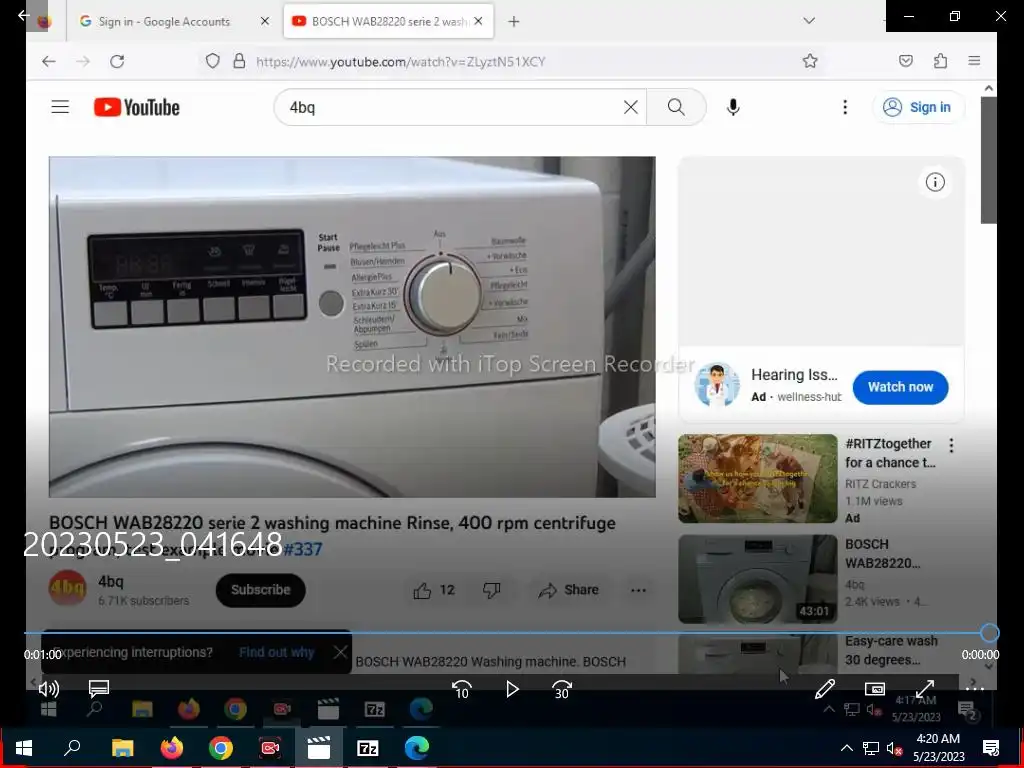Dismiss the Experiencing interruptions notice
Image resolution: width=1024 pixels, height=768 pixels.
point(340,652)
